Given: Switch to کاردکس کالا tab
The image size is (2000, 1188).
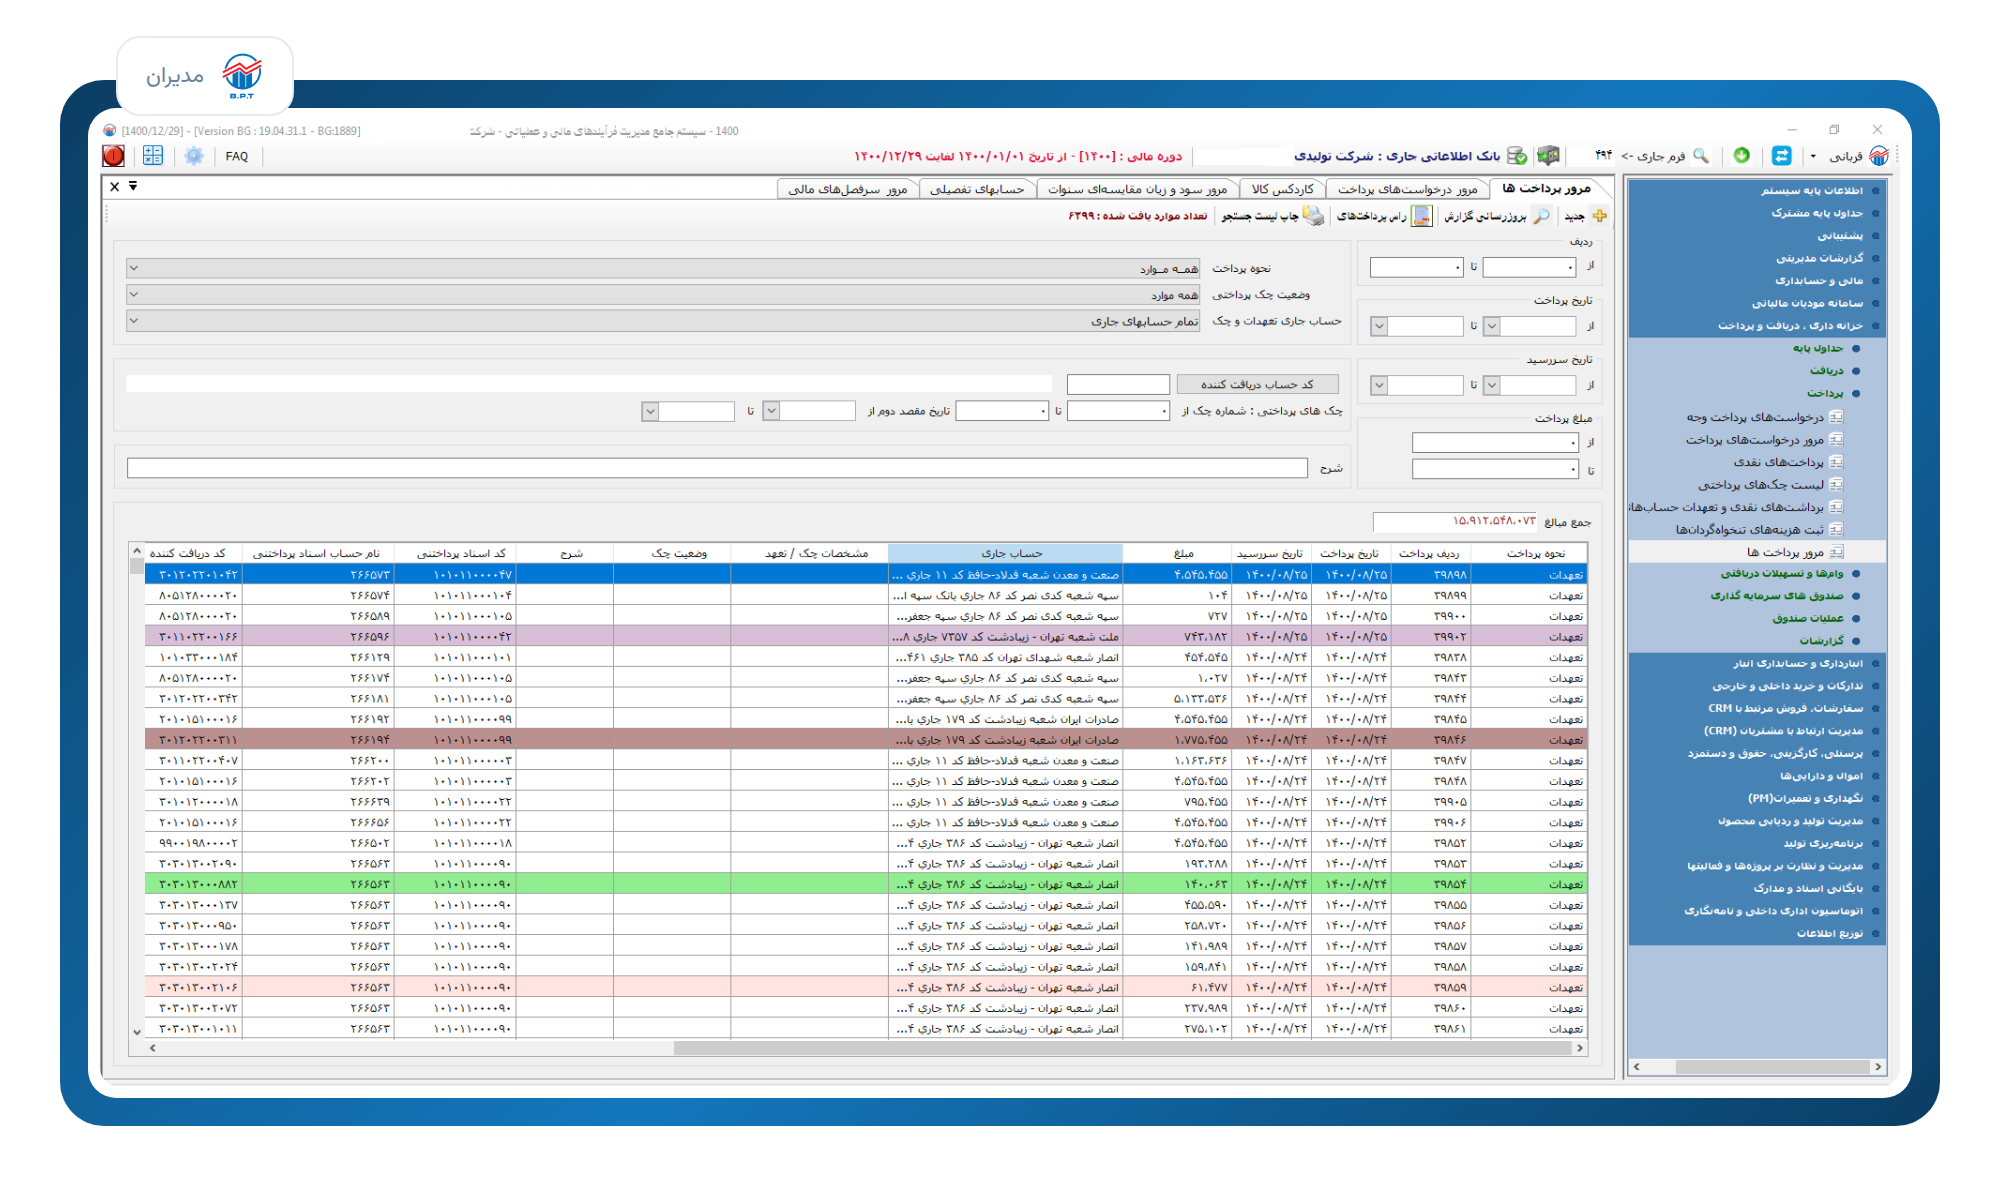Looking at the screenshot, I should point(1282,189).
